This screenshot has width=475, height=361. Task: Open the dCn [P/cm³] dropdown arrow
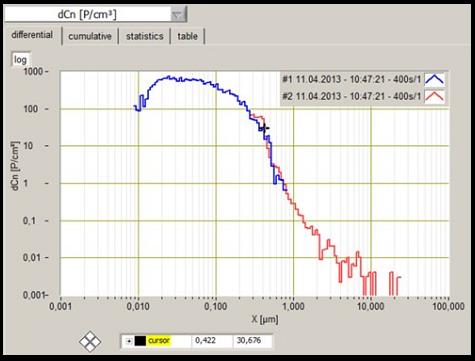pyautogui.click(x=178, y=15)
